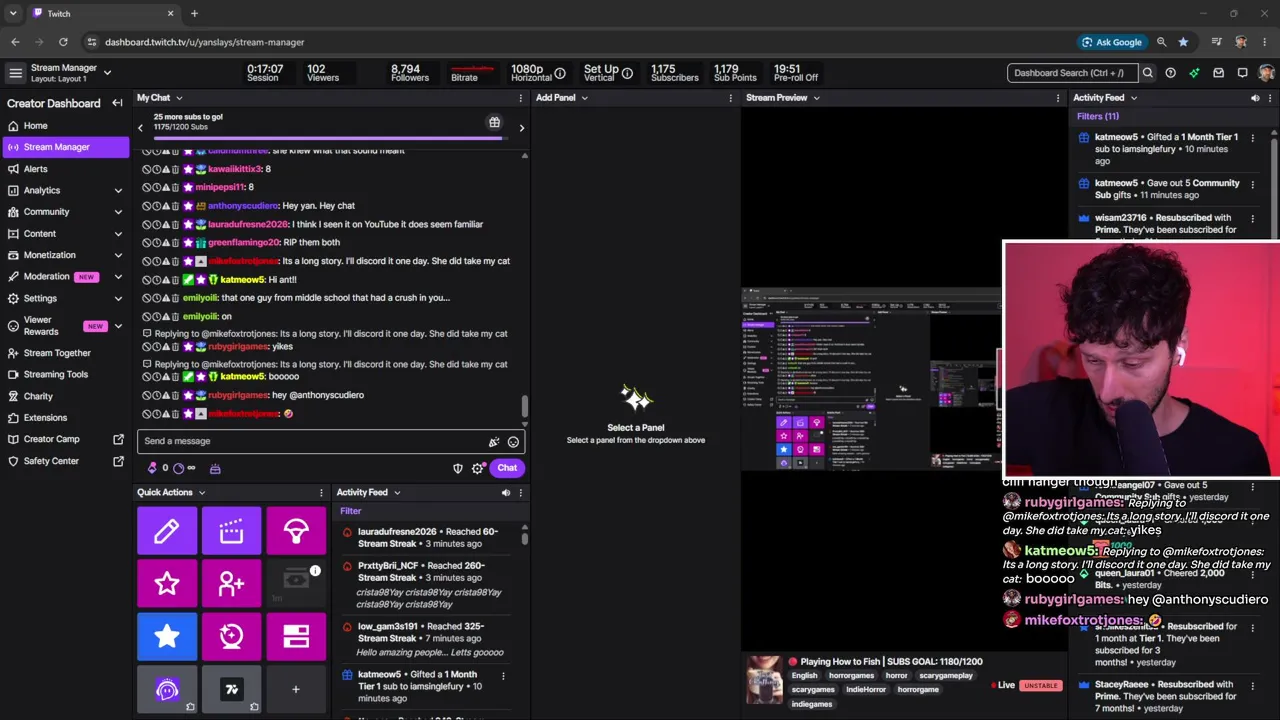Click the blue filled star quick action
This screenshot has width=1280, height=720.
pyautogui.click(x=167, y=636)
